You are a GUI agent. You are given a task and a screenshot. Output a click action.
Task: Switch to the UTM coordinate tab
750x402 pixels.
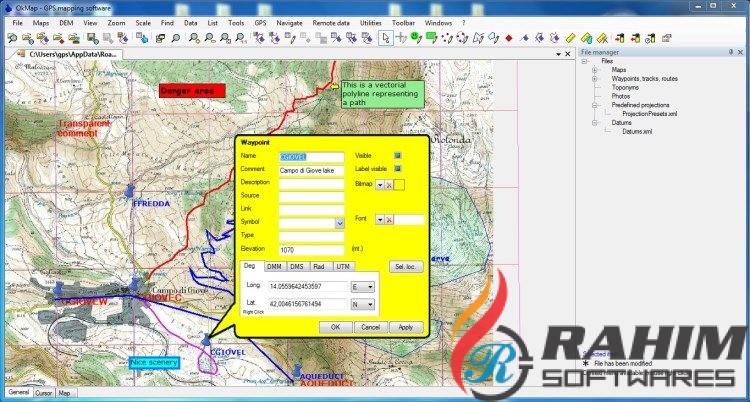tap(343, 267)
